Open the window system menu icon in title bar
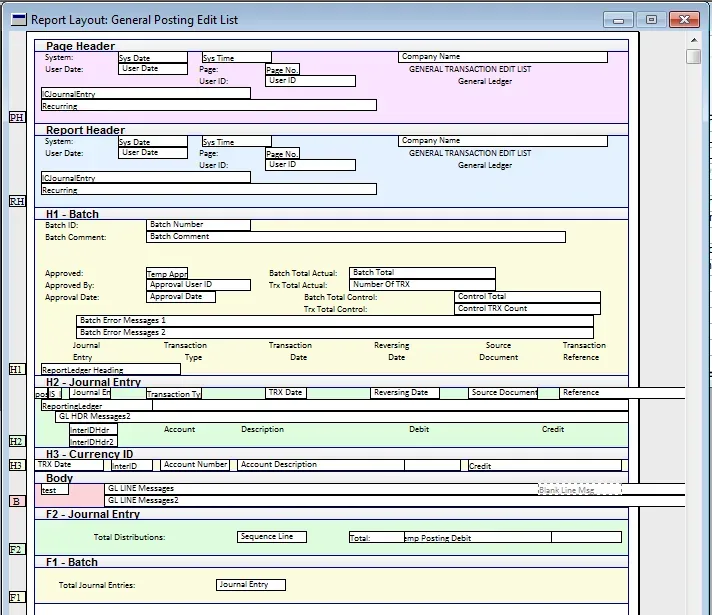 pos(17,19)
